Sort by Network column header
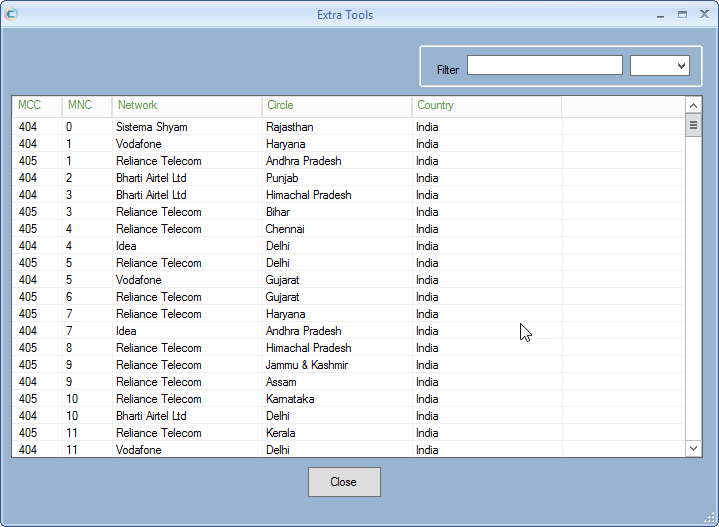The width and height of the screenshot is (719, 527). pyautogui.click(x=187, y=105)
